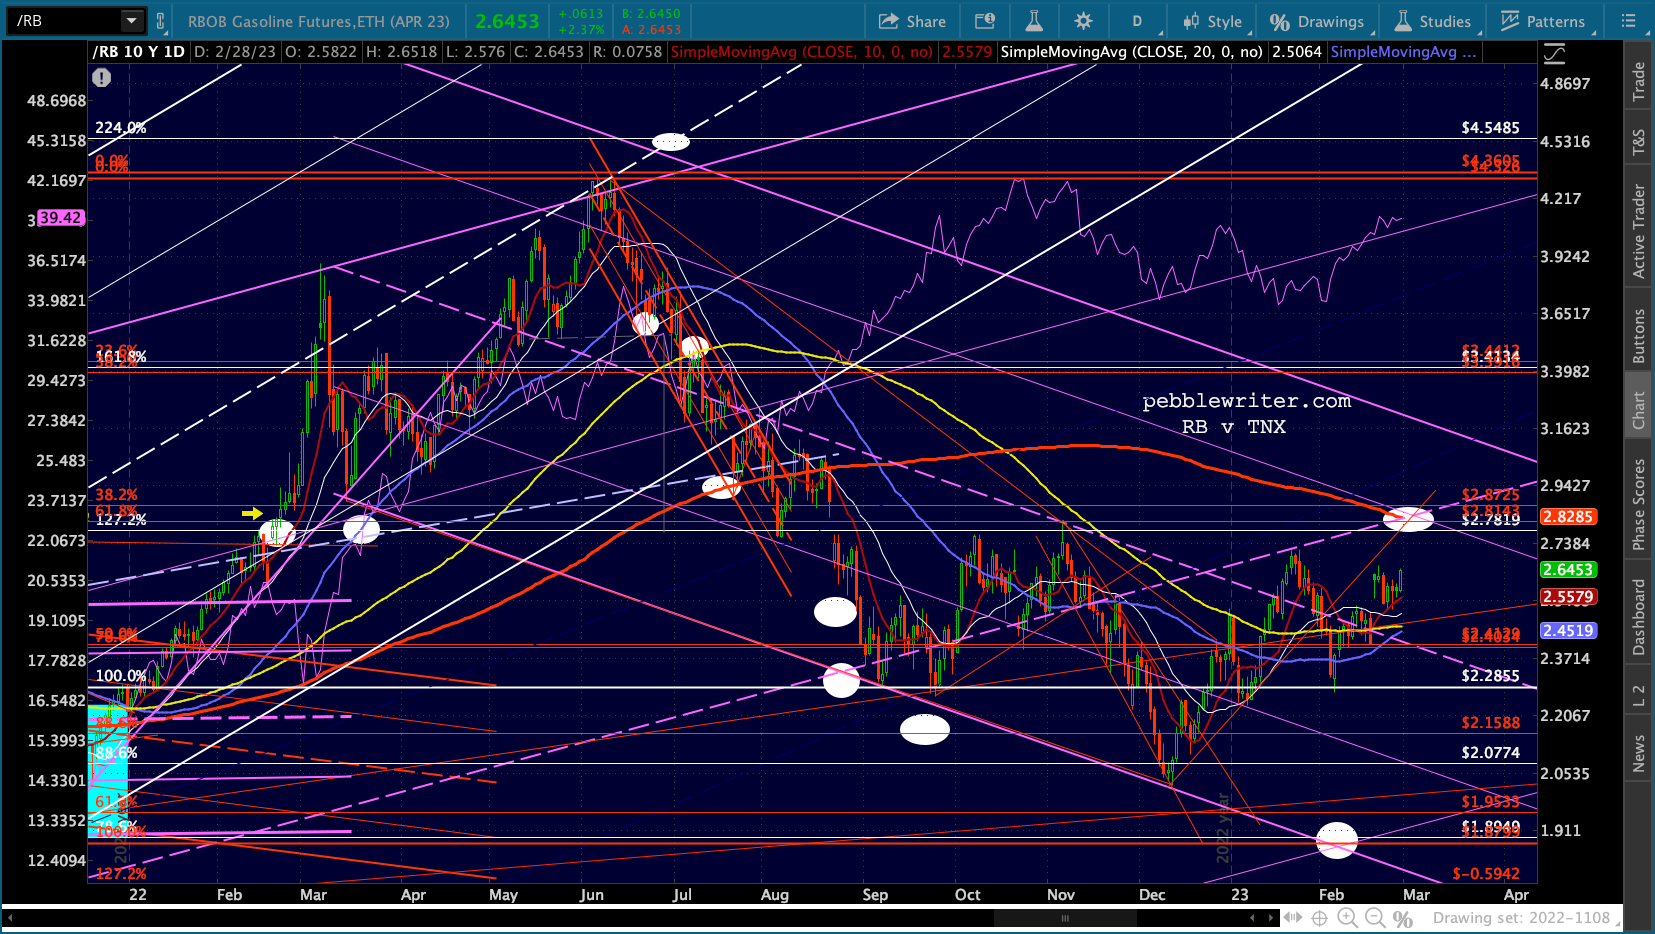
Task: Click the magenta 39.42 left axis label
Action: (x=60, y=218)
